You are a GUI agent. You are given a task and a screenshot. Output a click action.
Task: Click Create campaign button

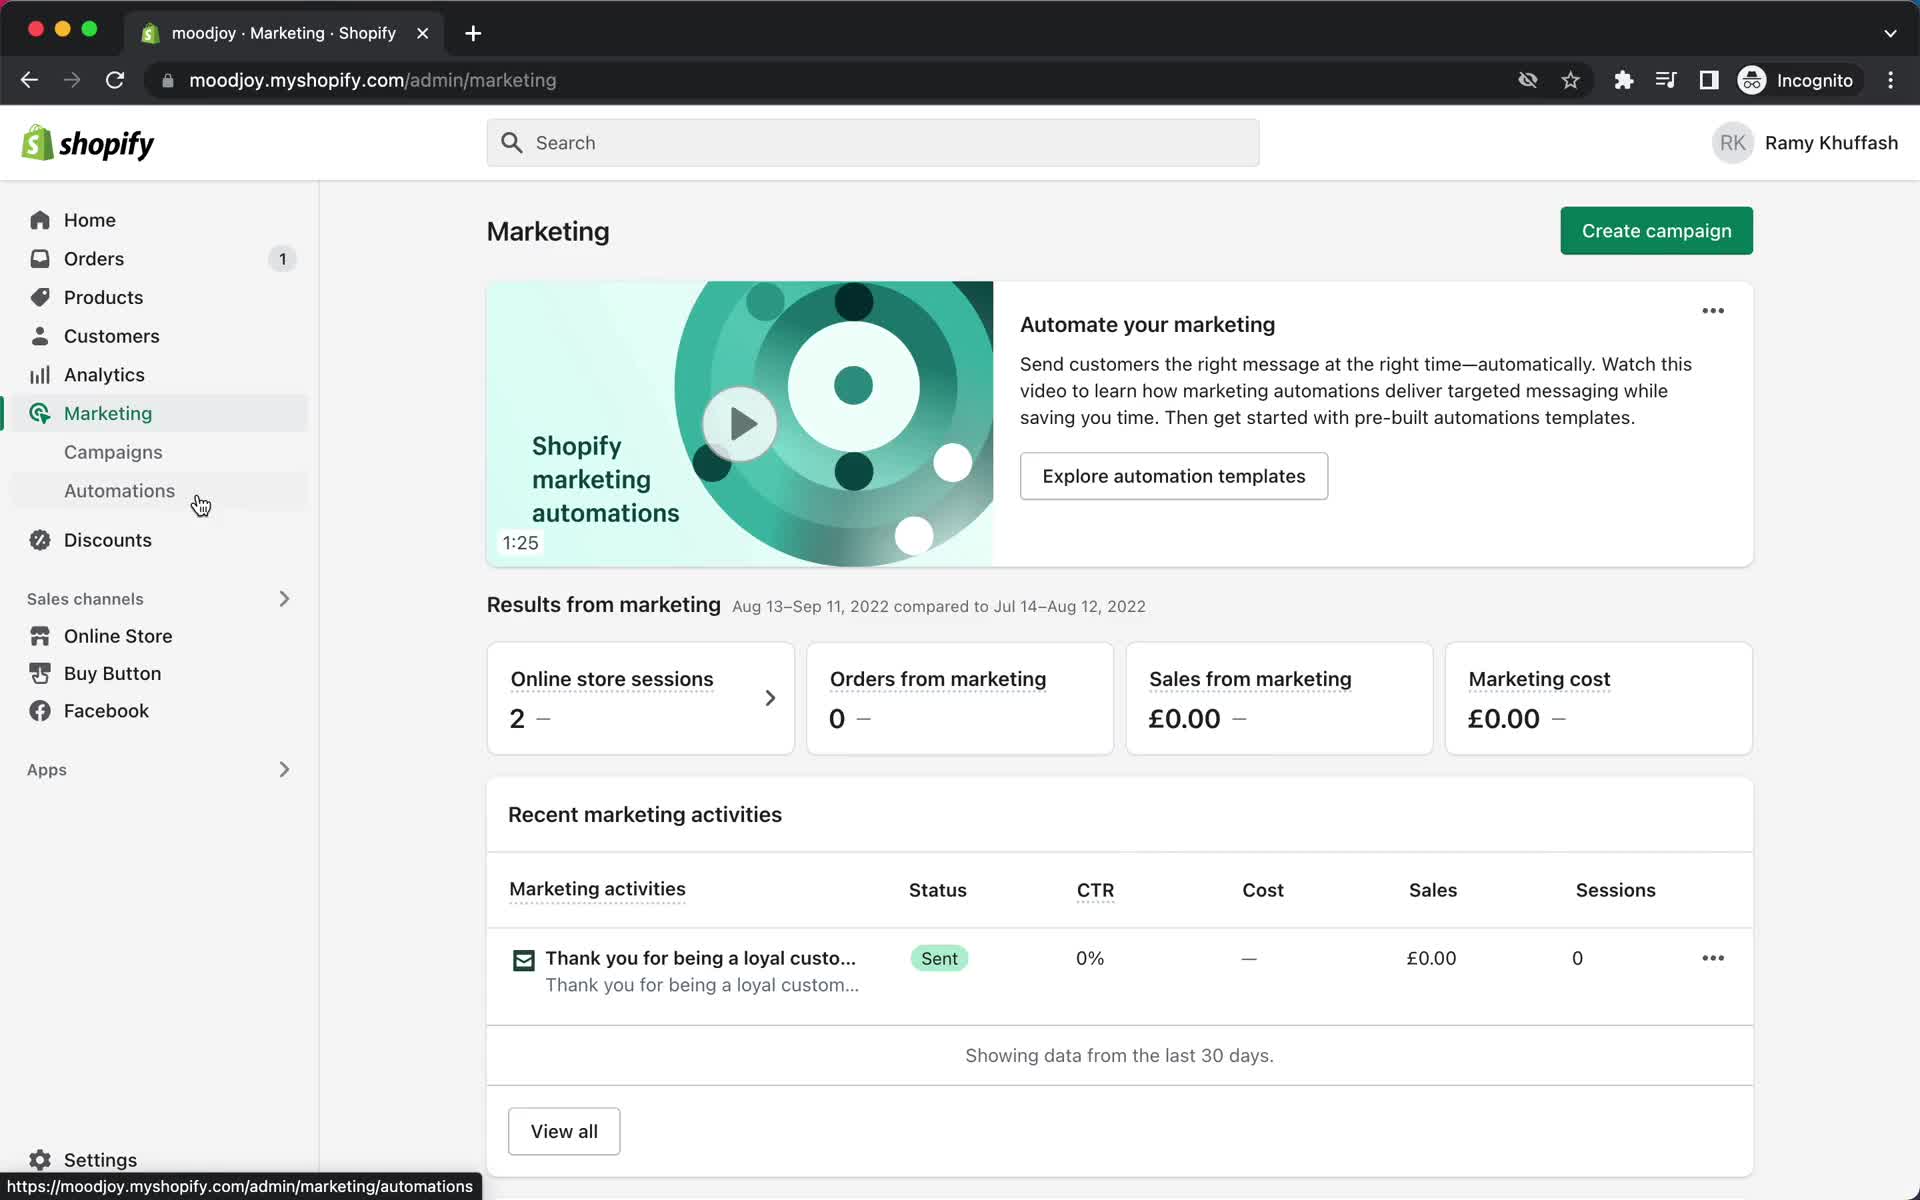point(1656,231)
